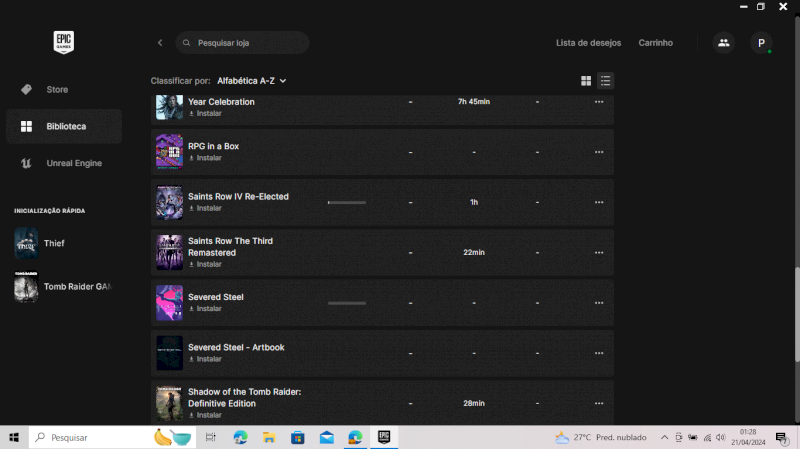Open volume control in system tray
This screenshot has height=449, width=800.
[x=720, y=437]
